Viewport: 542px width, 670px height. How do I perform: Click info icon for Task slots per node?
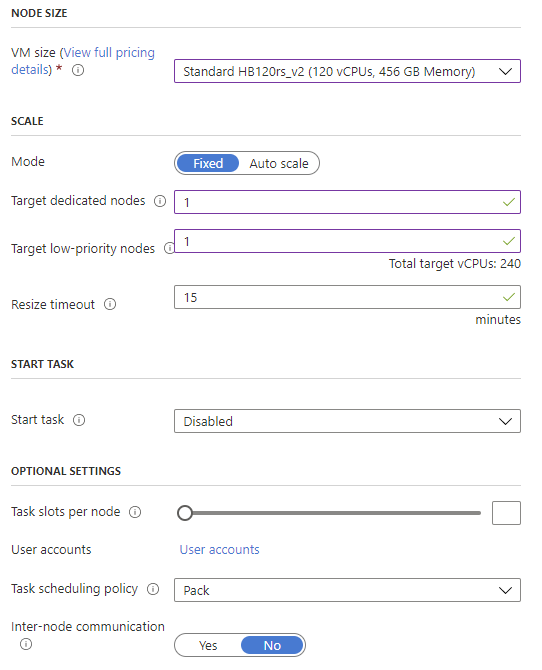(x=135, y=512)
